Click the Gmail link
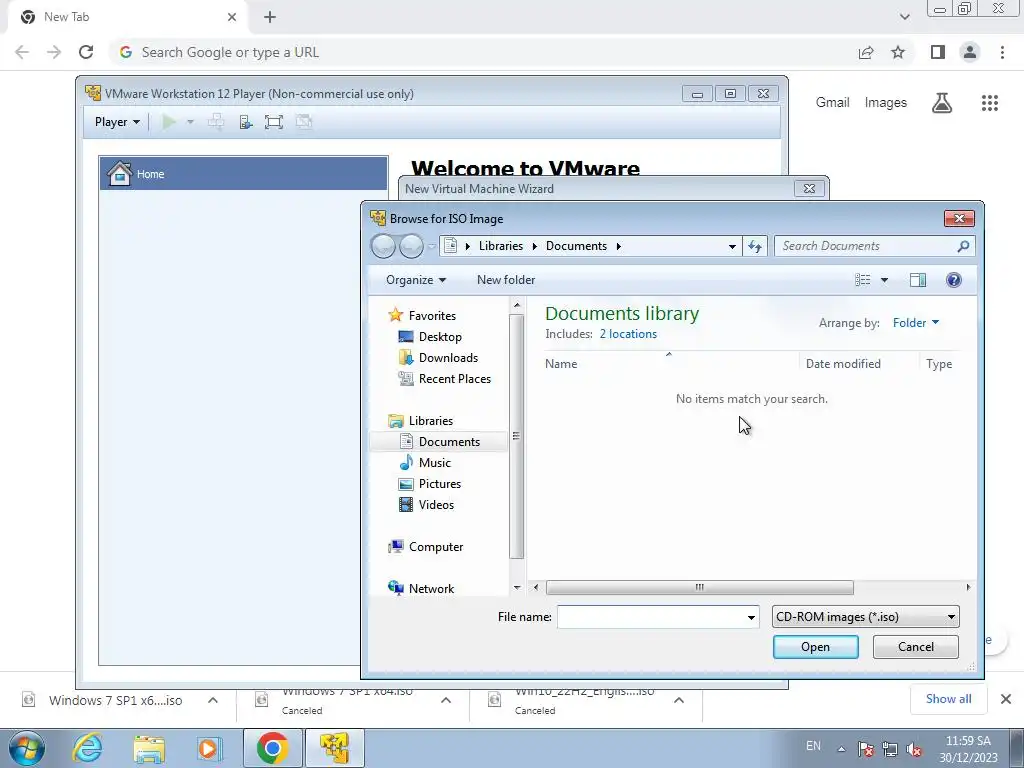This screenshot has height=768, width=1024. click(833, 103)
